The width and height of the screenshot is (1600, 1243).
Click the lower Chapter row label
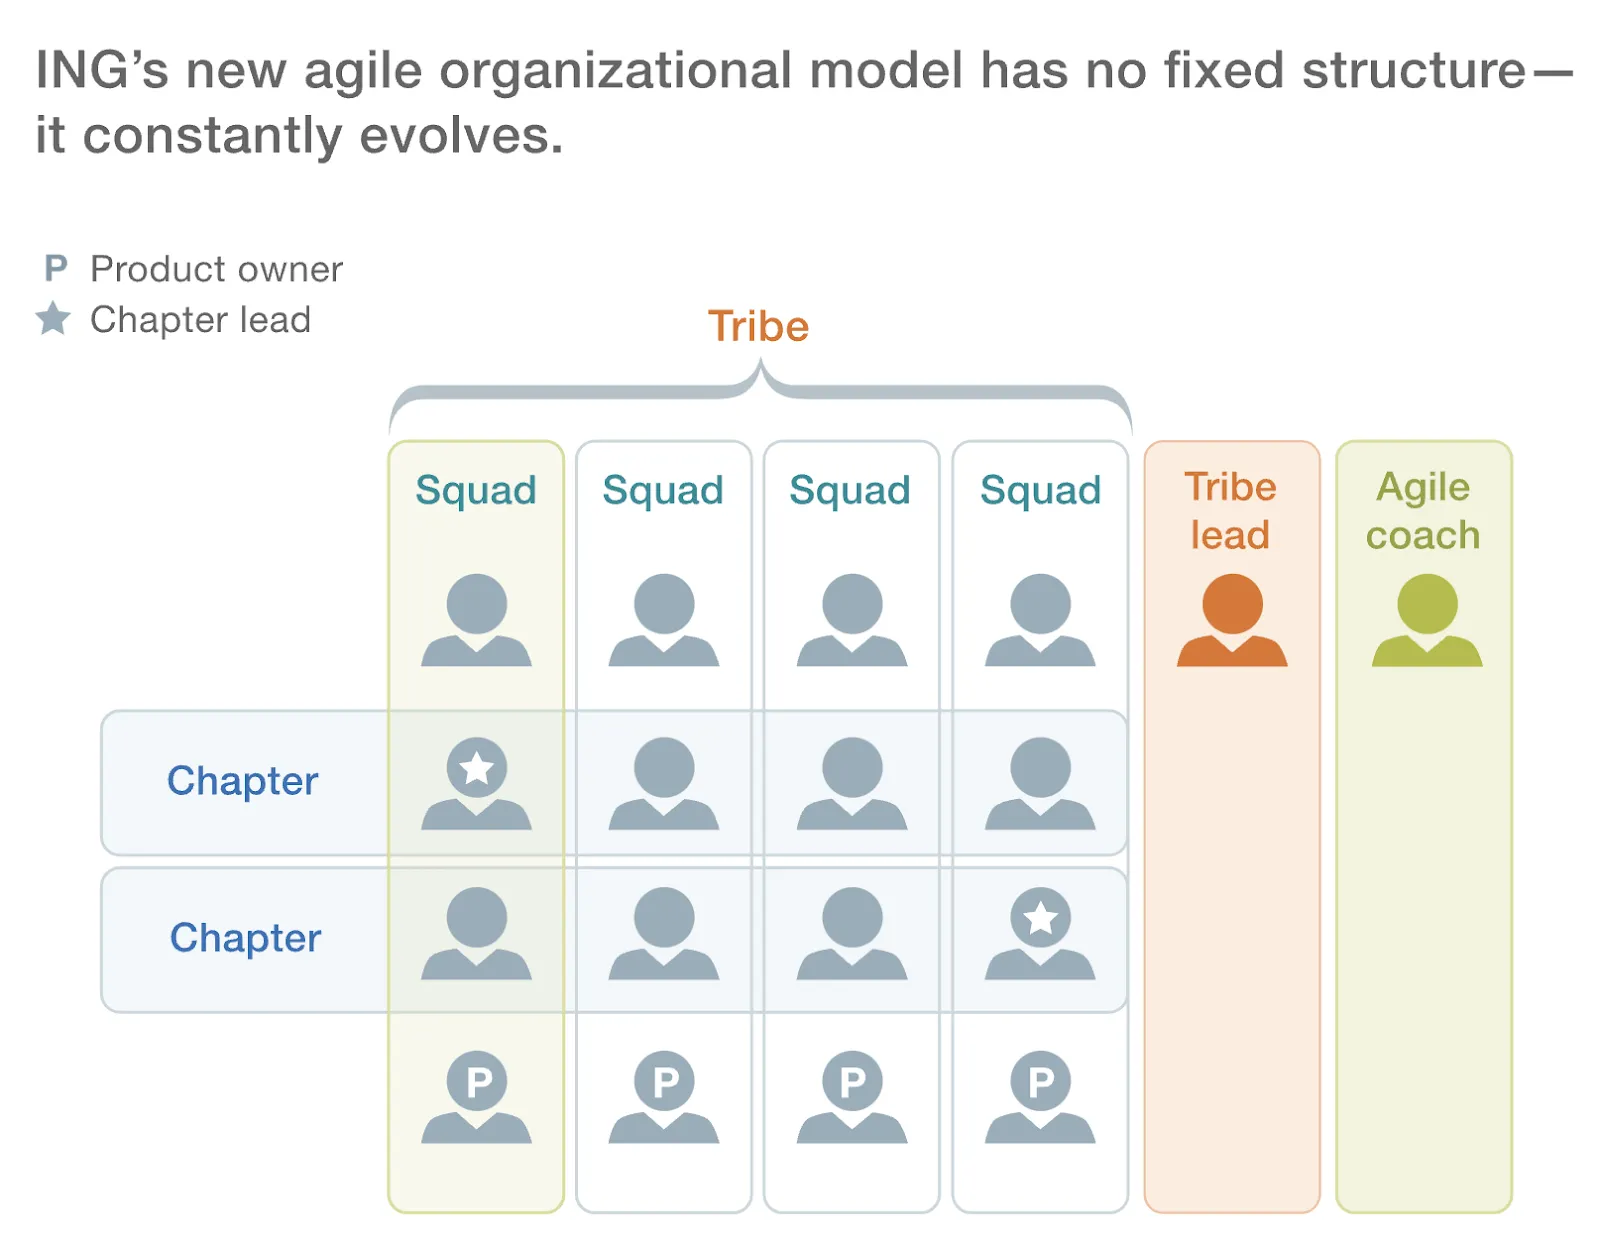pos(245,938)
